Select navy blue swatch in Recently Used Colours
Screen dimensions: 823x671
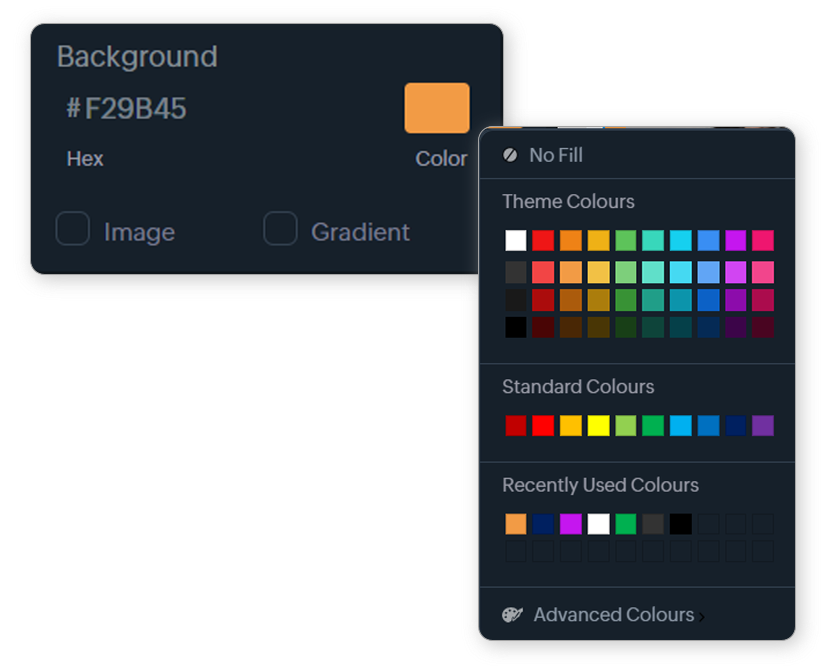(x=543, y=524)
